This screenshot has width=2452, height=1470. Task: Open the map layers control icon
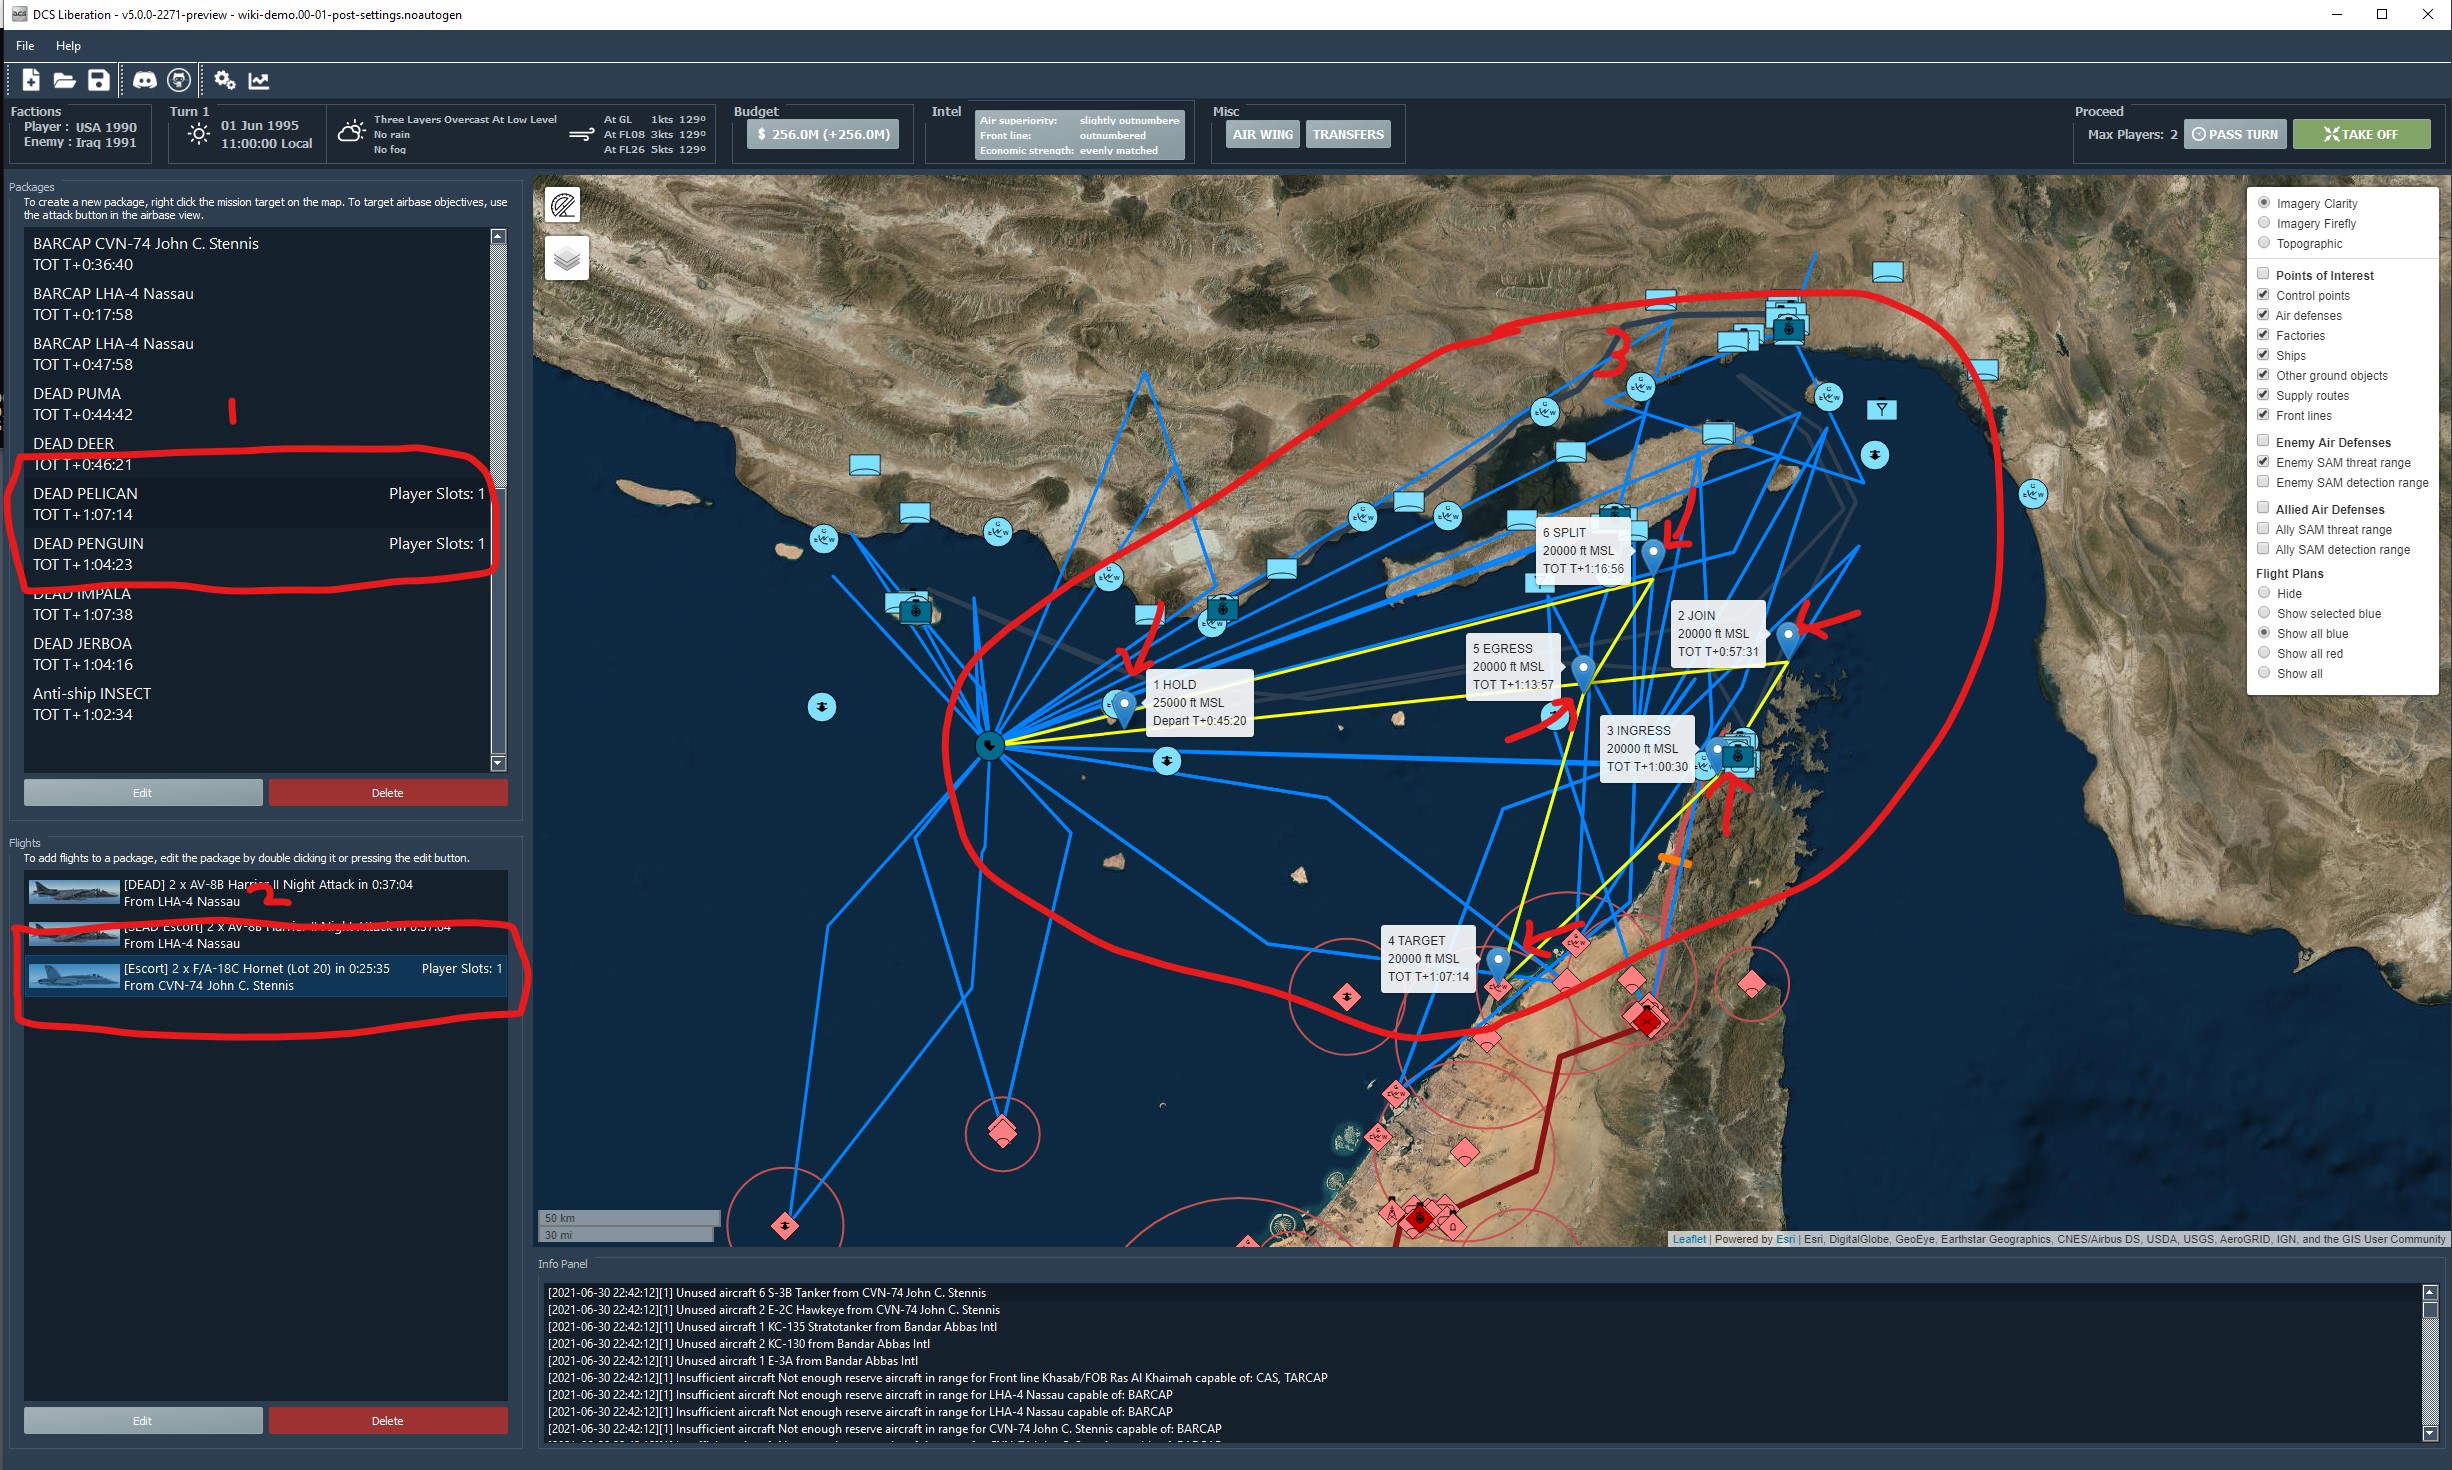click(x=566, y=259)
